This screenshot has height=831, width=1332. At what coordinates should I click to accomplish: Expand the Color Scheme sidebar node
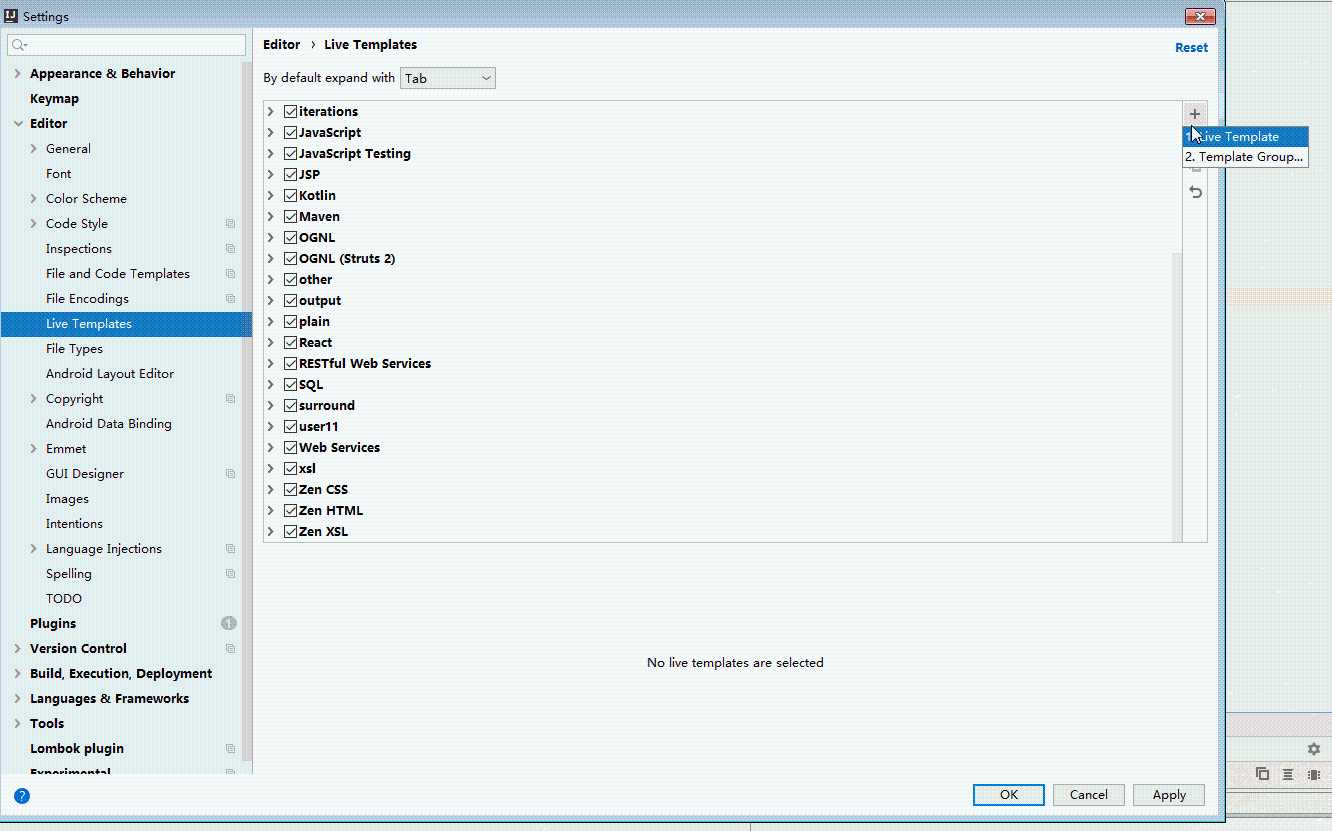34,199
